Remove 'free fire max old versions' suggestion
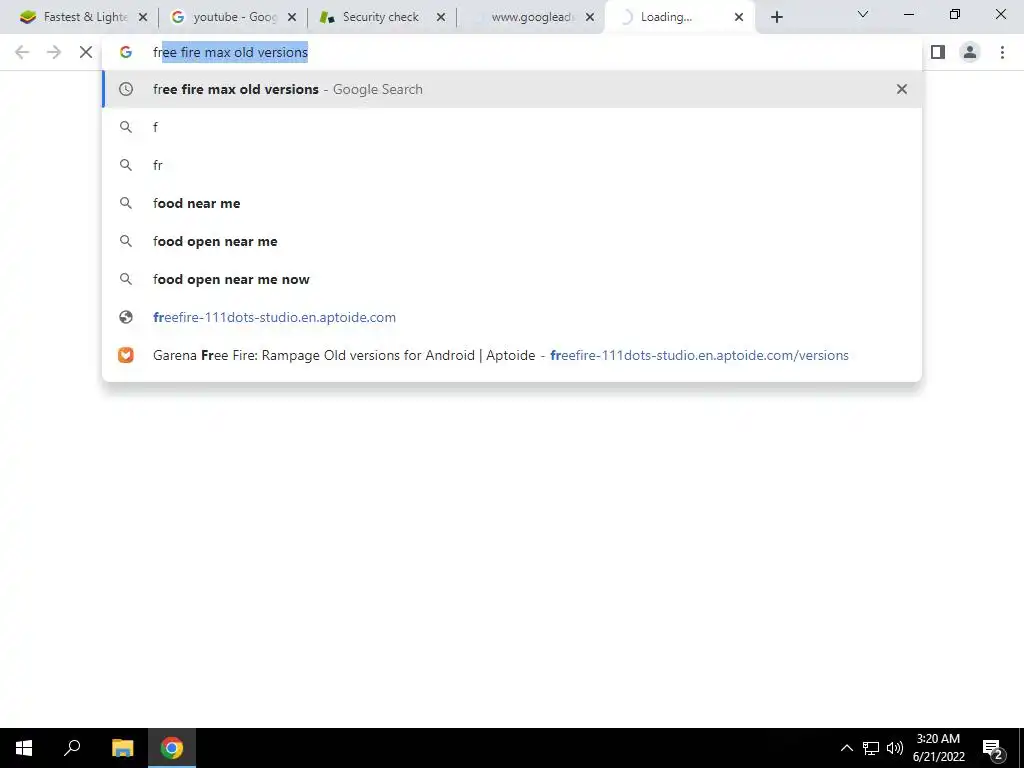This screenshot has height=768, width=1024. tap(902, 89)
